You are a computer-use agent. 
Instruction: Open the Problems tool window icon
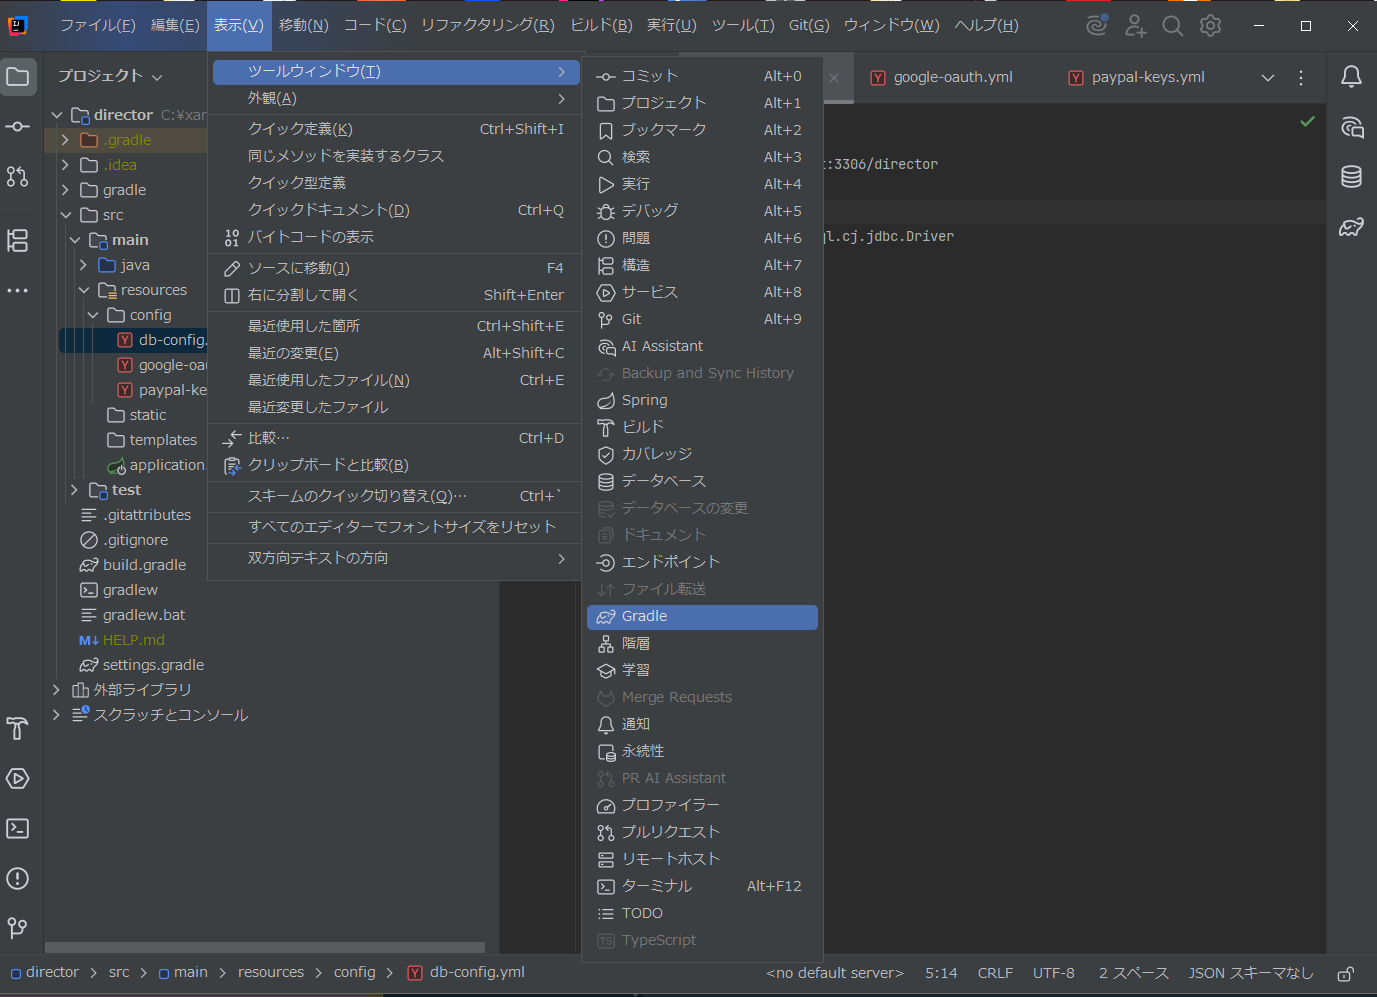(18, 878)
